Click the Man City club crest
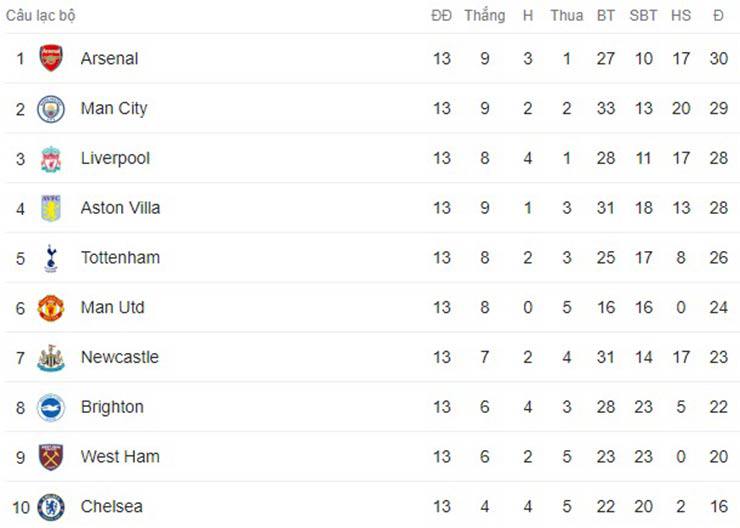 coord(51,108)
